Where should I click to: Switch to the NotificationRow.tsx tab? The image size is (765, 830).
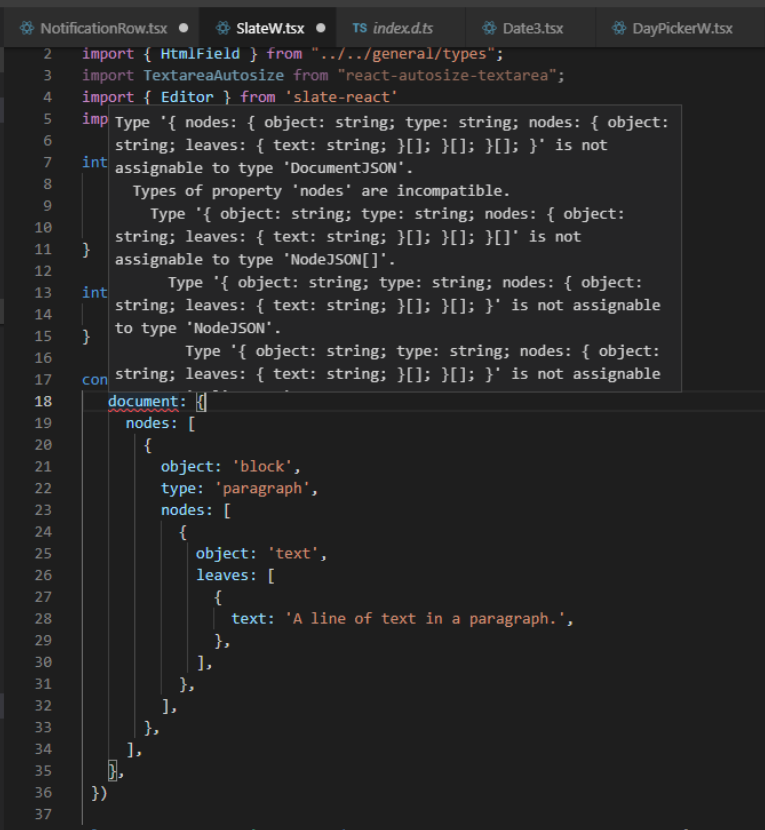(101, 28)
